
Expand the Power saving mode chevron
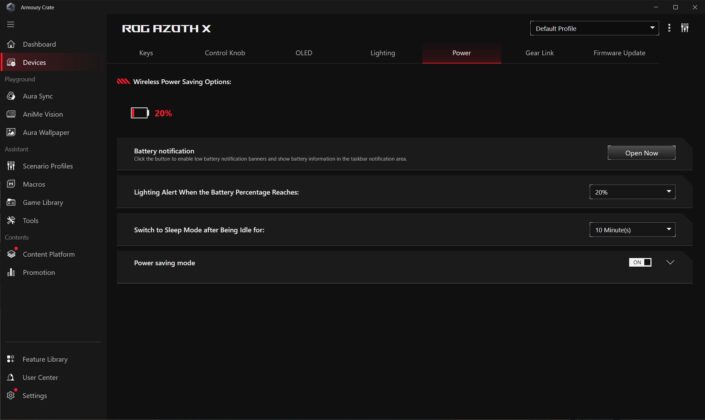point(670,262)
